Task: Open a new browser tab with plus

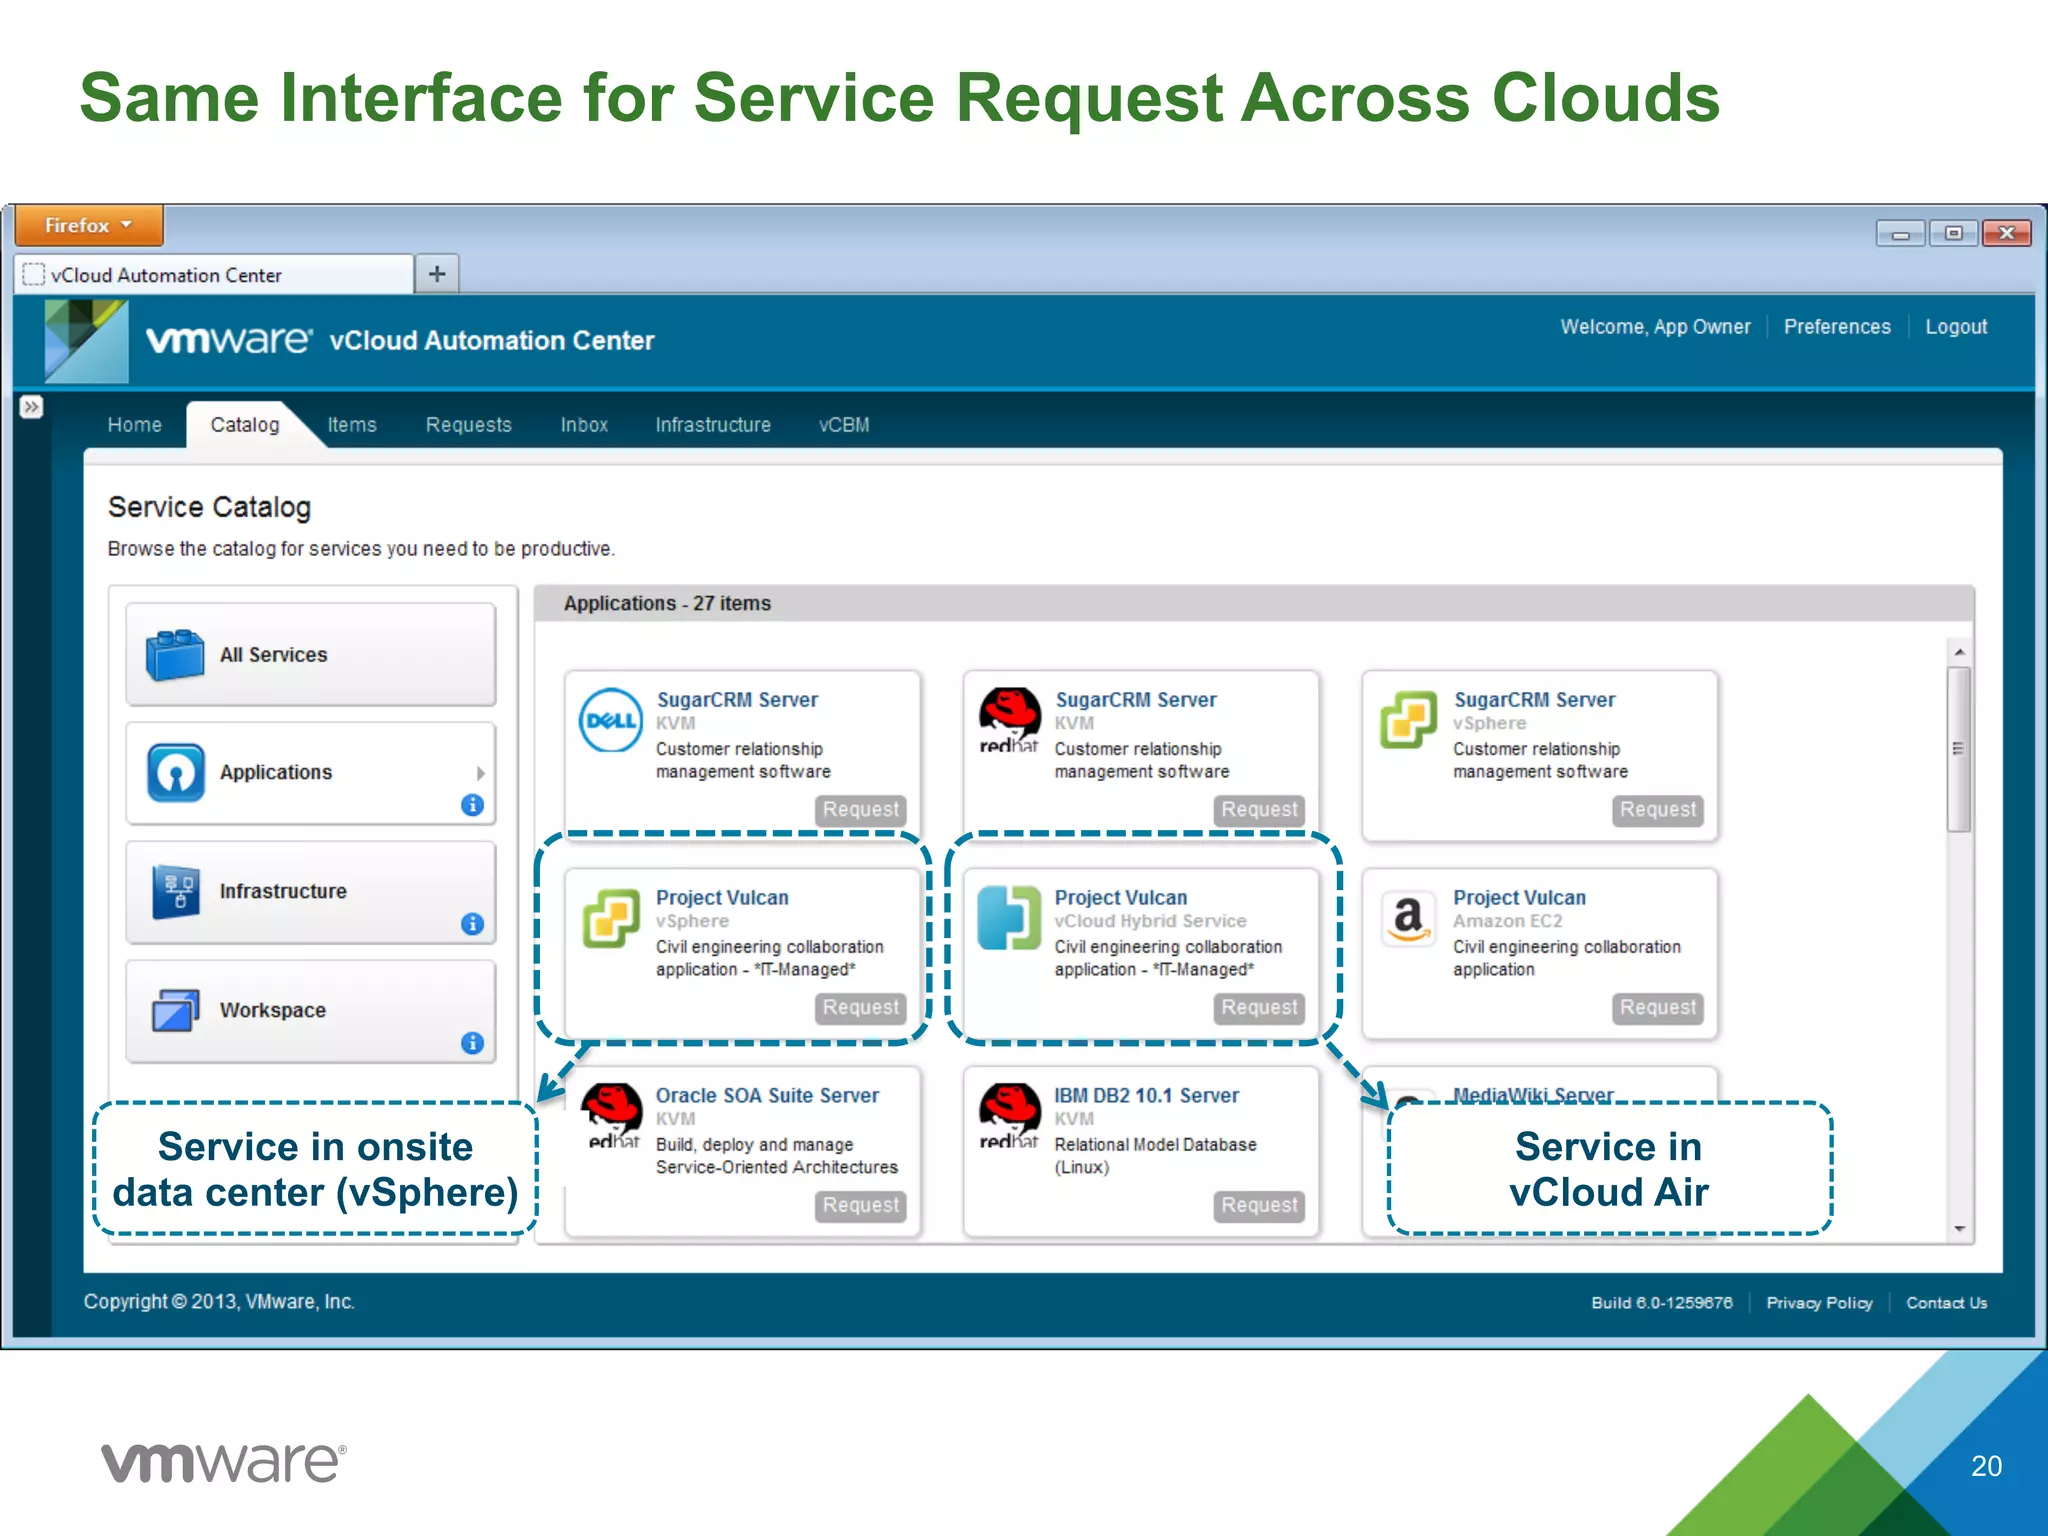Action: pyautogui.click(x=437, y=274)
